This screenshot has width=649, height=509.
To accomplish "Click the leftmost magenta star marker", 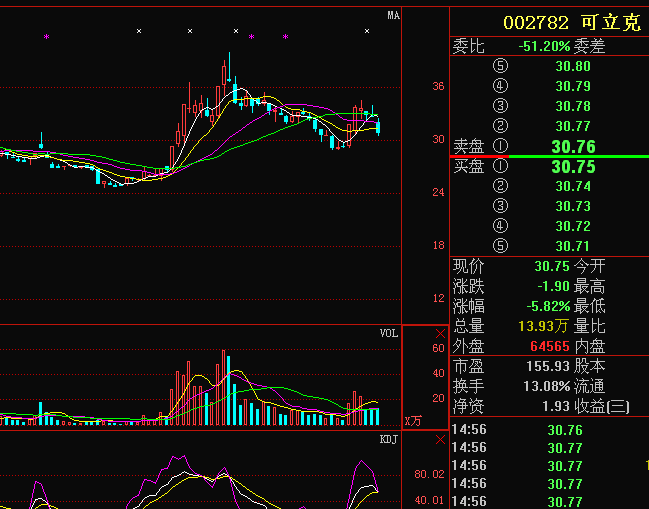I will (x=46, y=37).
